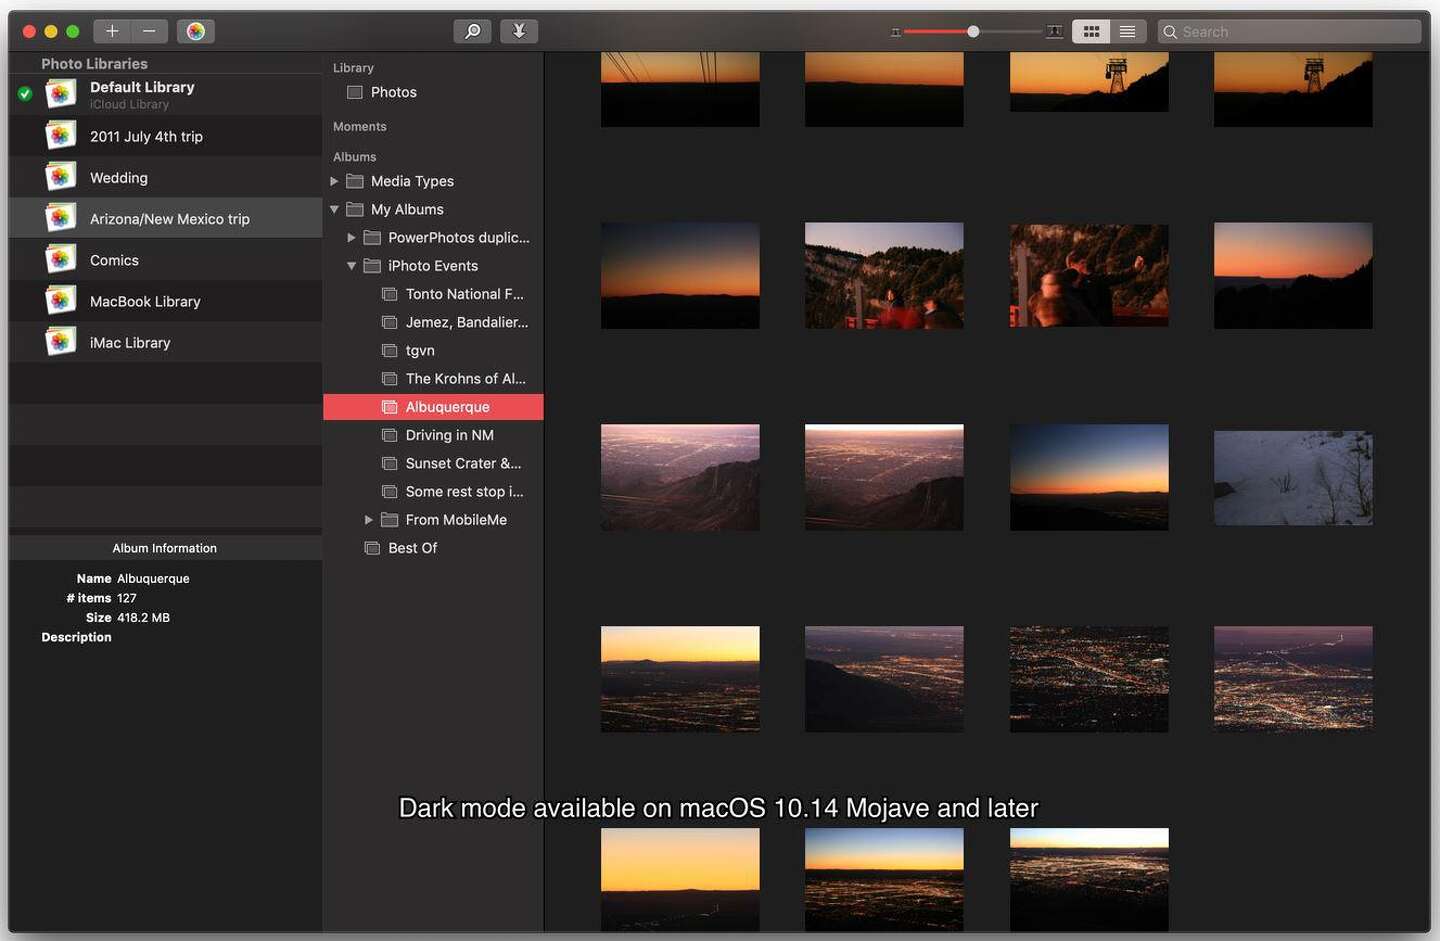1440x941 pixels.
Task: Click the merge libraries arrow icon
Action: tap(519, 31)
